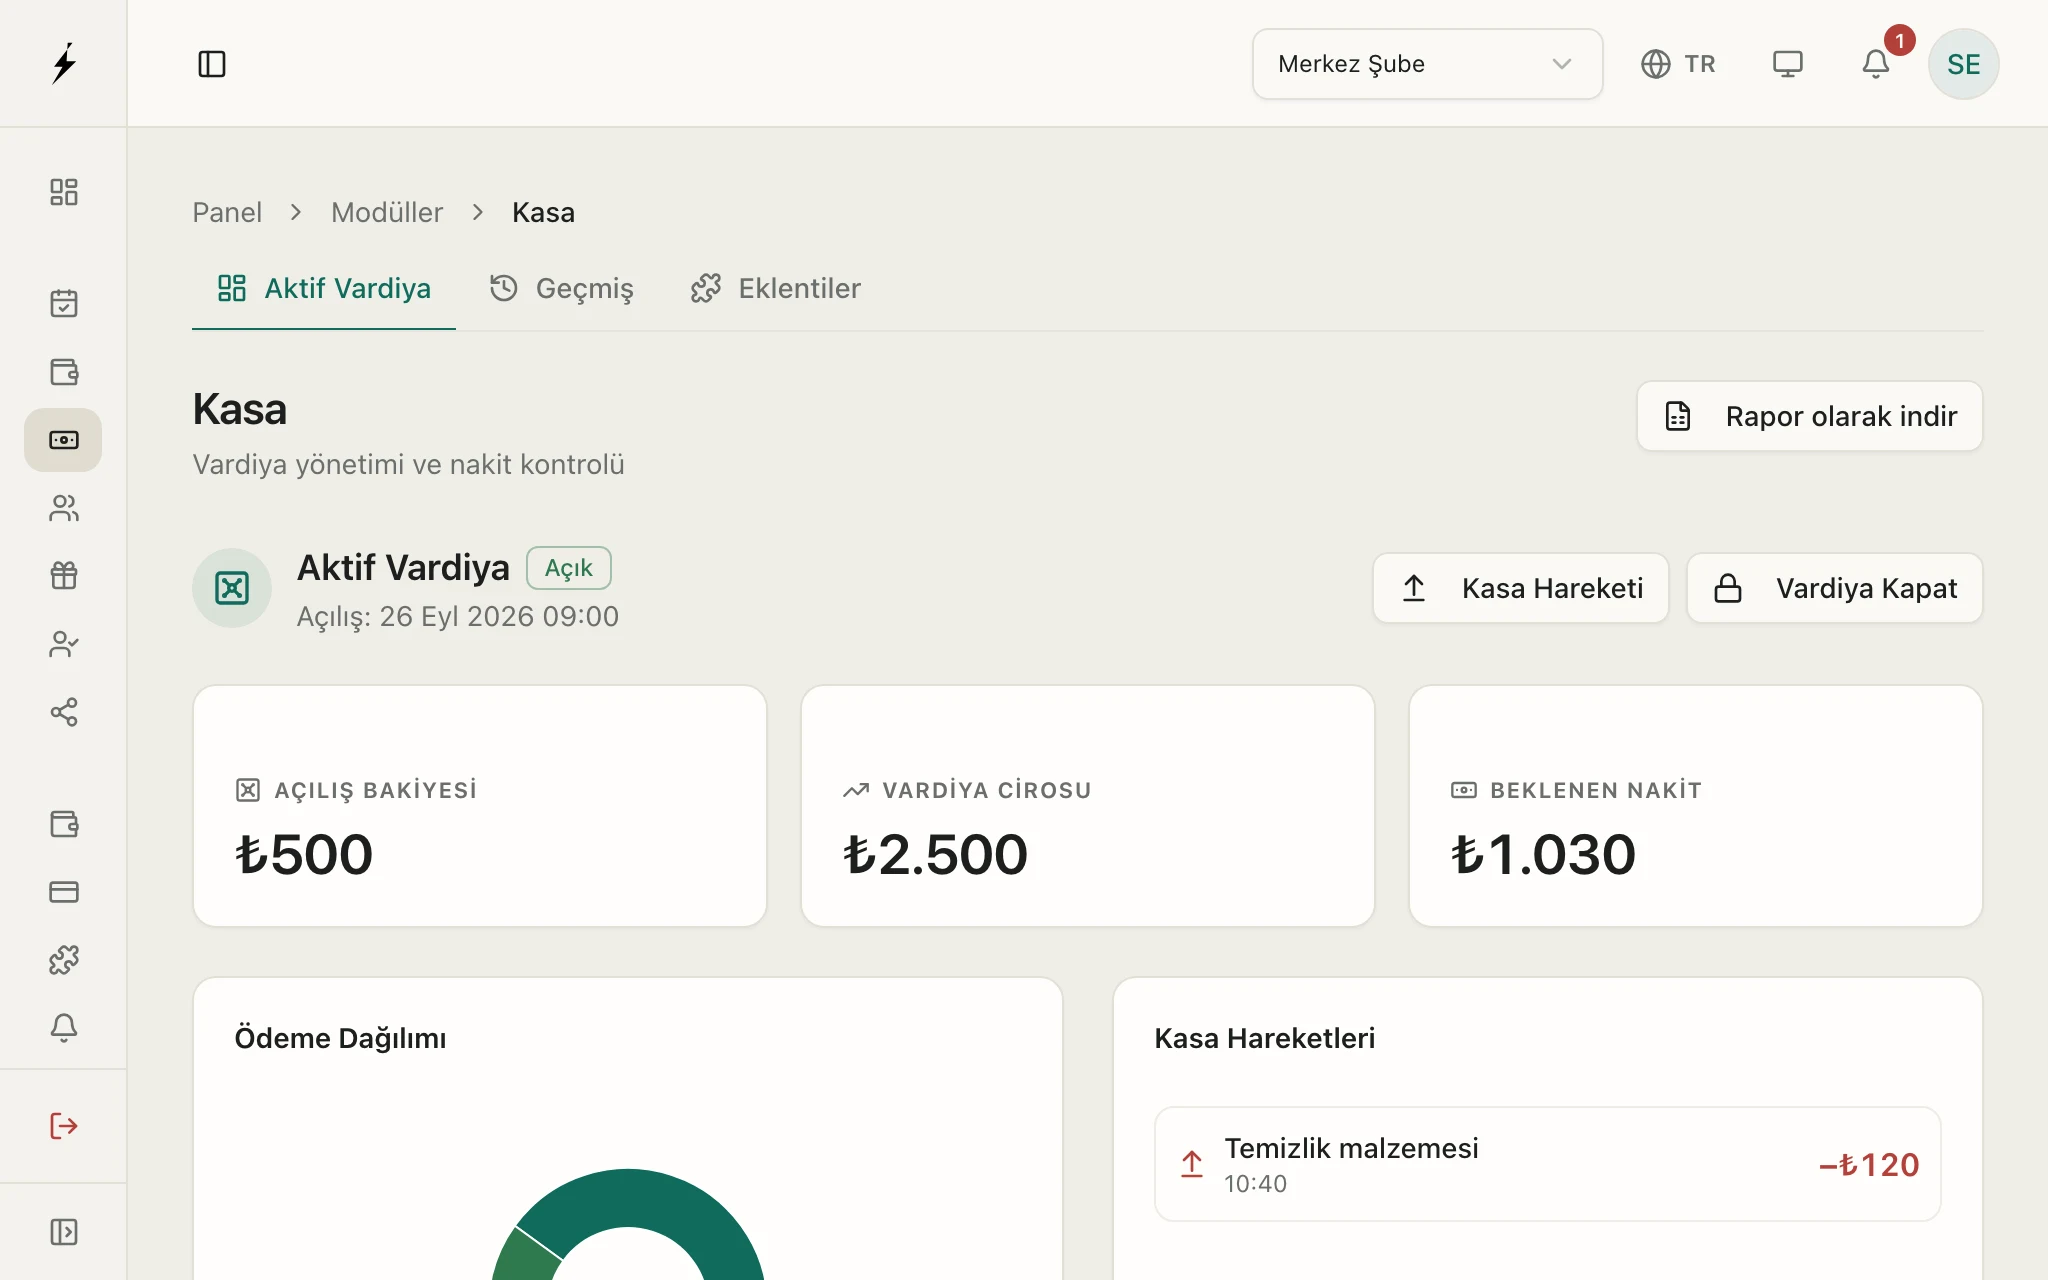
Task: Click the Beklenen Nakit ₺1.030 card
Action: [1696, 806]
